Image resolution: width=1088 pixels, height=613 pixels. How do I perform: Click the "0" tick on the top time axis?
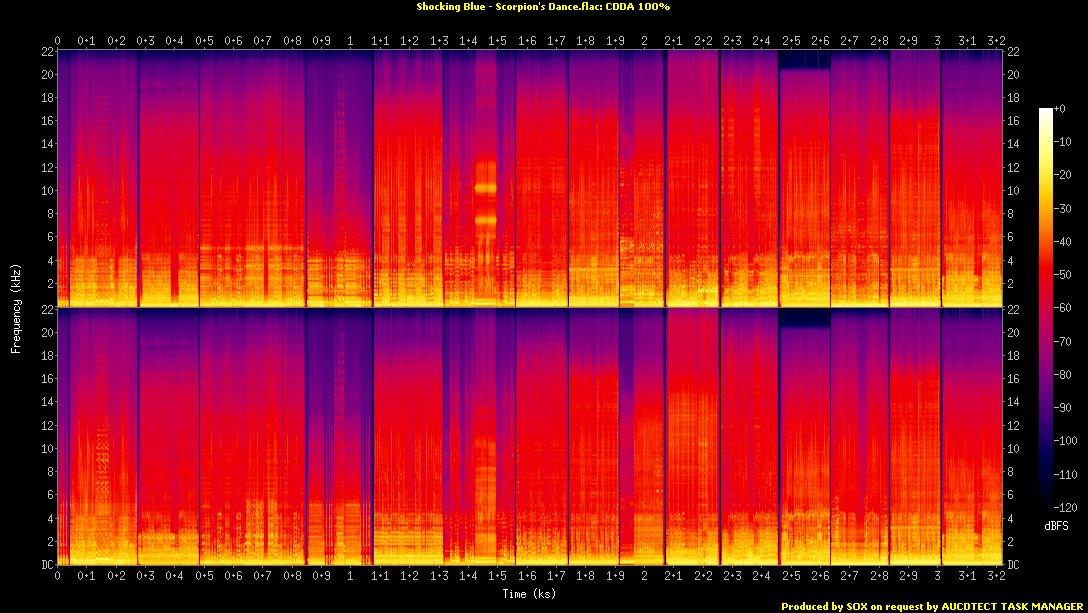click(58, 41)
